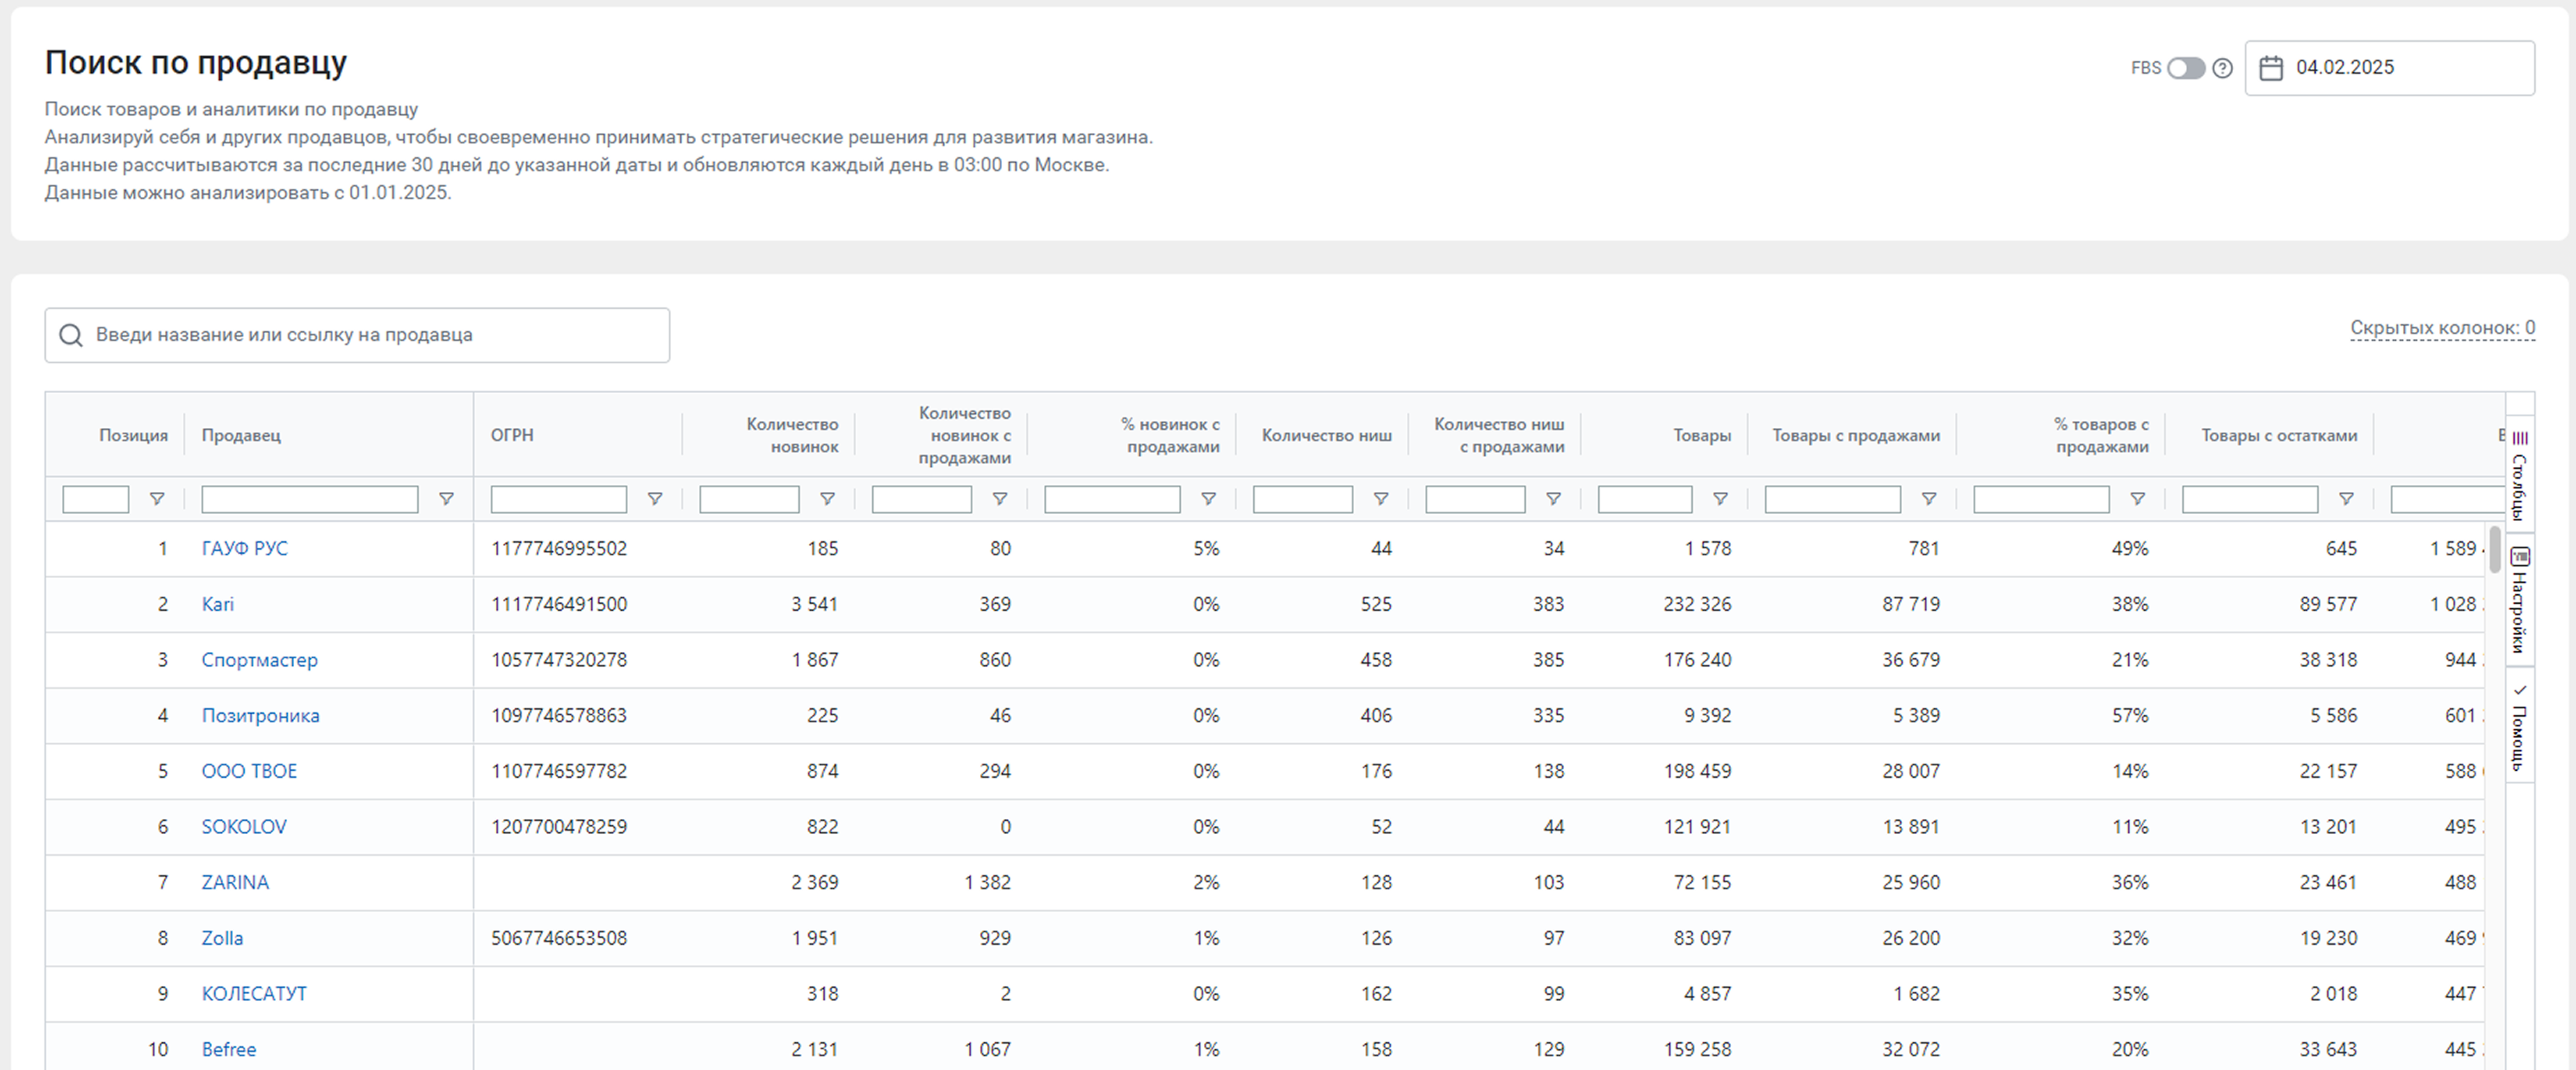This screenshot has height=1070, width=2576.
Task: Open the FBS help question-mark icon
Action: (x=2222, y=68)
